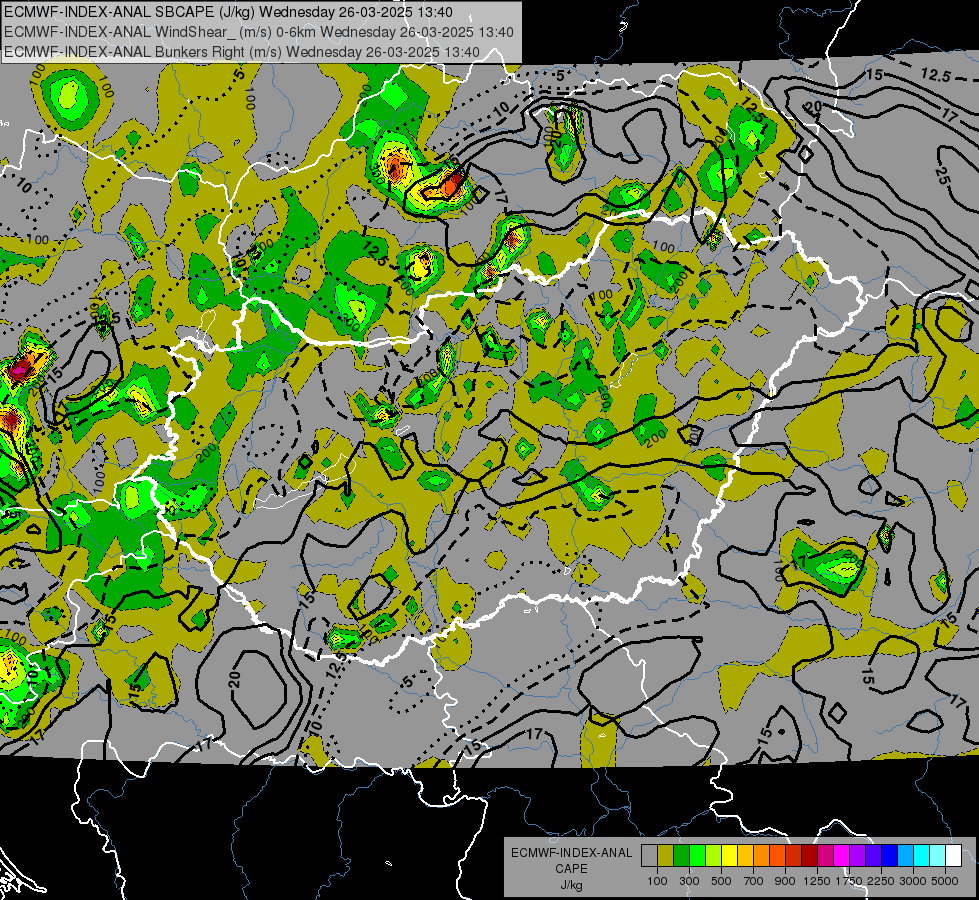Select the olive 100 J/kg legend swatch
This screenshot has height=900, width=979.
(x=665, y=856)
